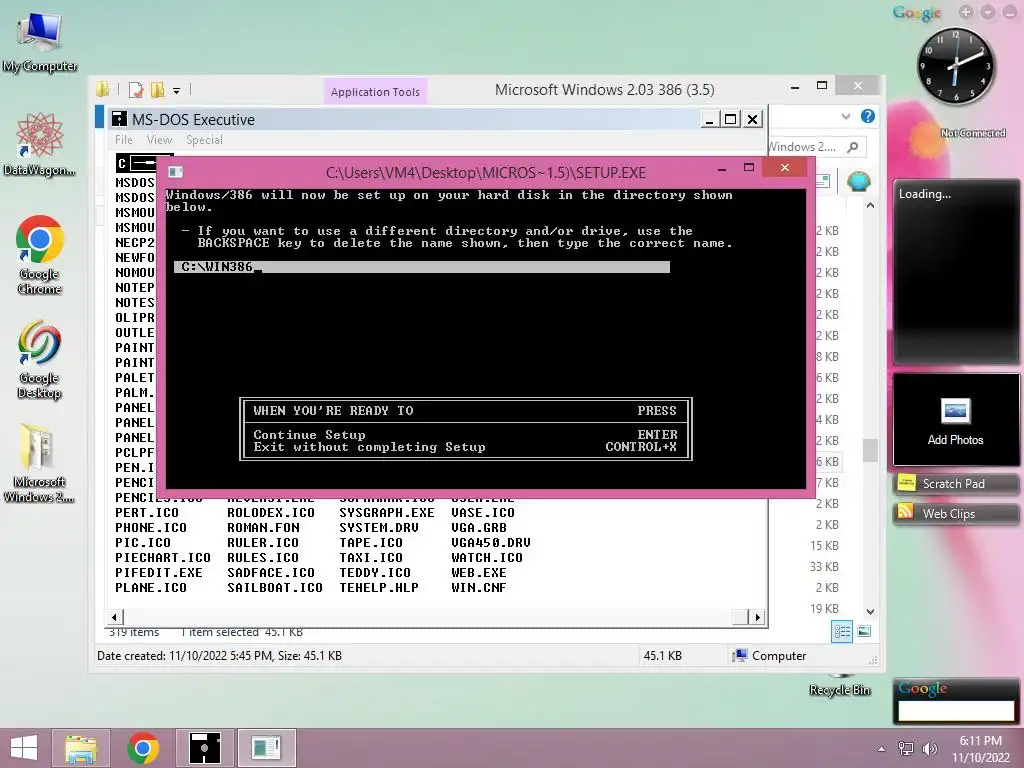Launch Google Chrome from the desktop
Screen dimensions: 1024x768
(40, 255)
